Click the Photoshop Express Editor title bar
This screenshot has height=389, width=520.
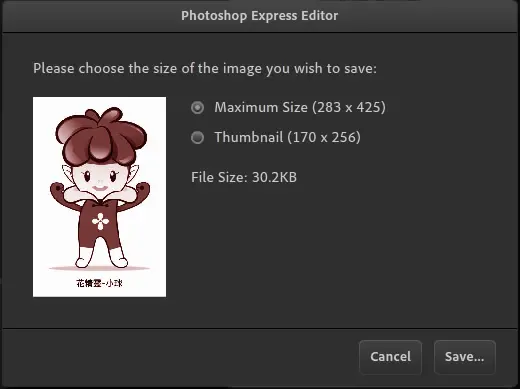click(260, 16)
